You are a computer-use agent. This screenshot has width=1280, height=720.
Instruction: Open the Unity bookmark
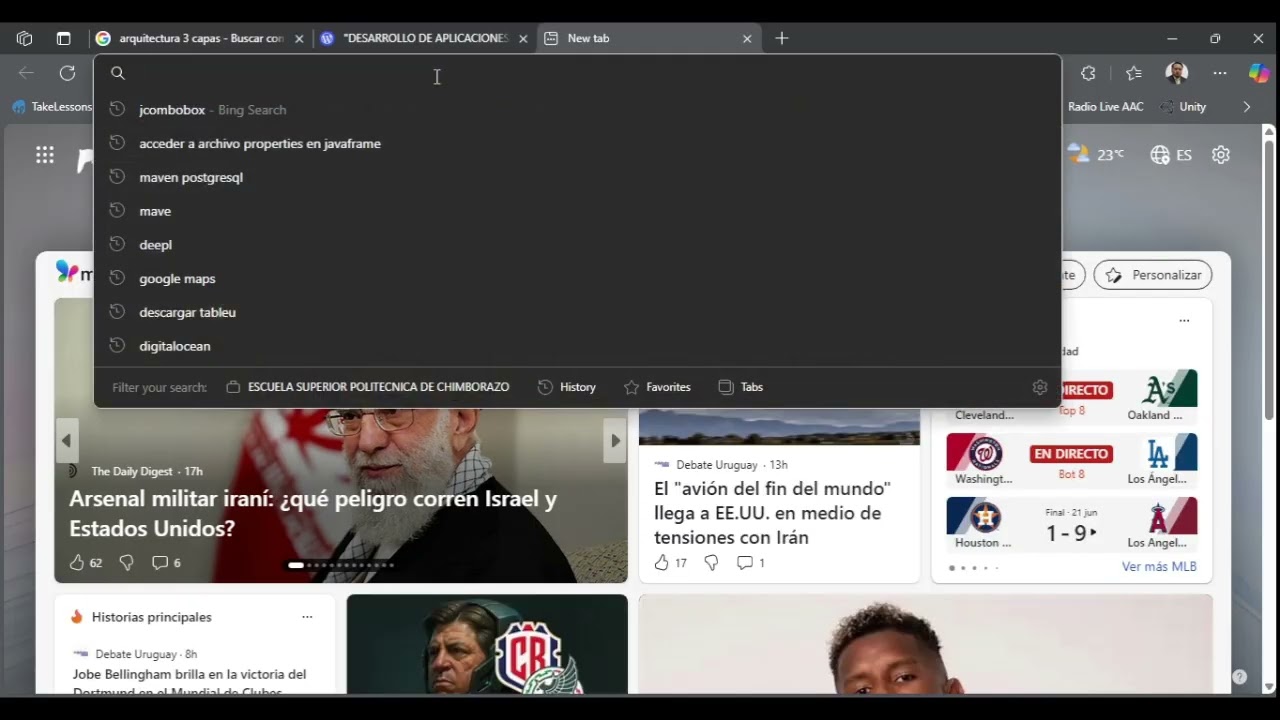1184,107
